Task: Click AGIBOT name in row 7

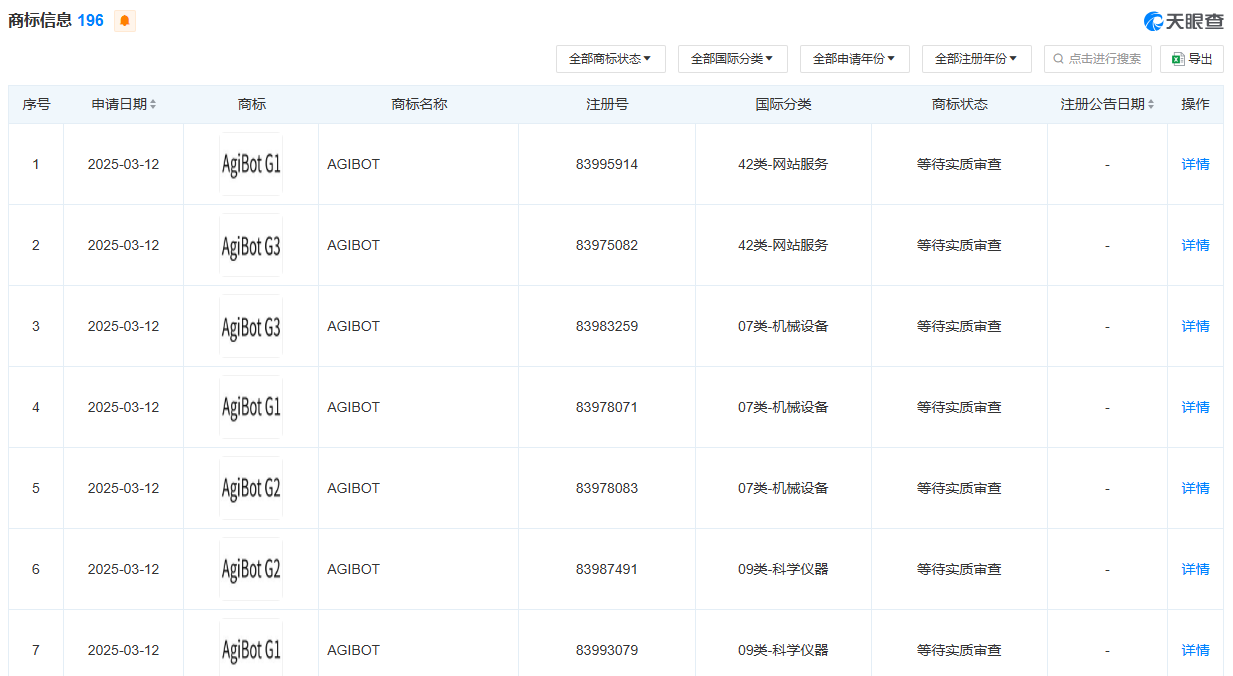Action: coord(354,650)
